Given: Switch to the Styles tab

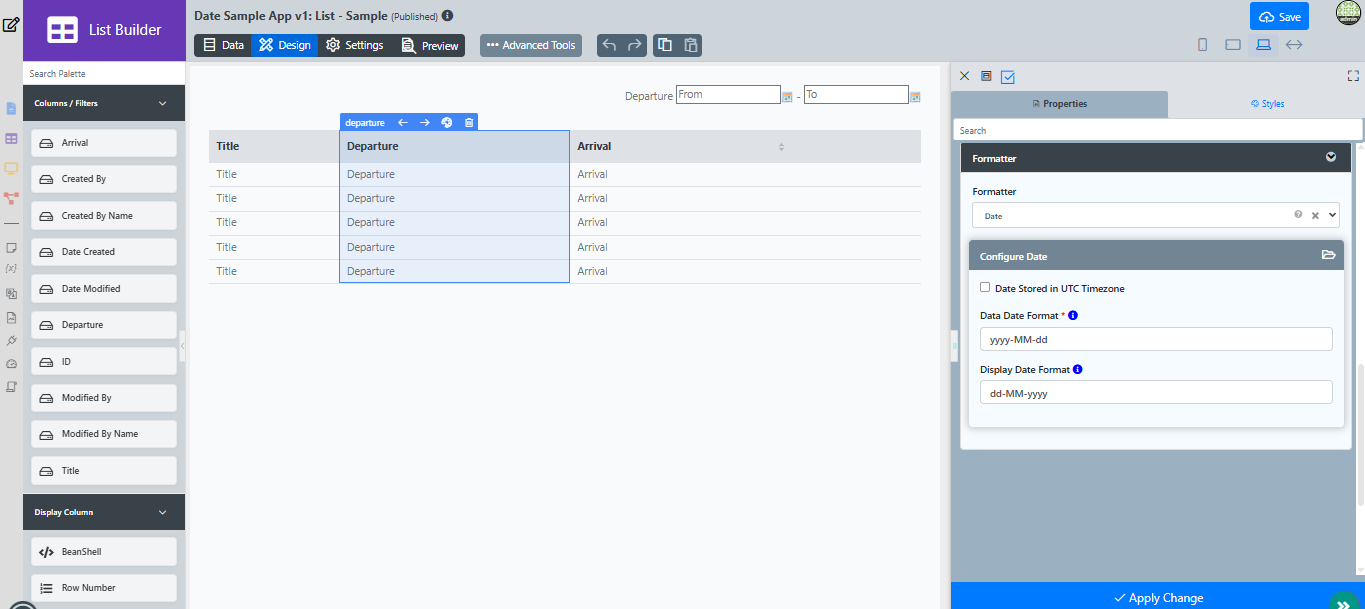Looking at the screenshot, I should click(1267, 104).
